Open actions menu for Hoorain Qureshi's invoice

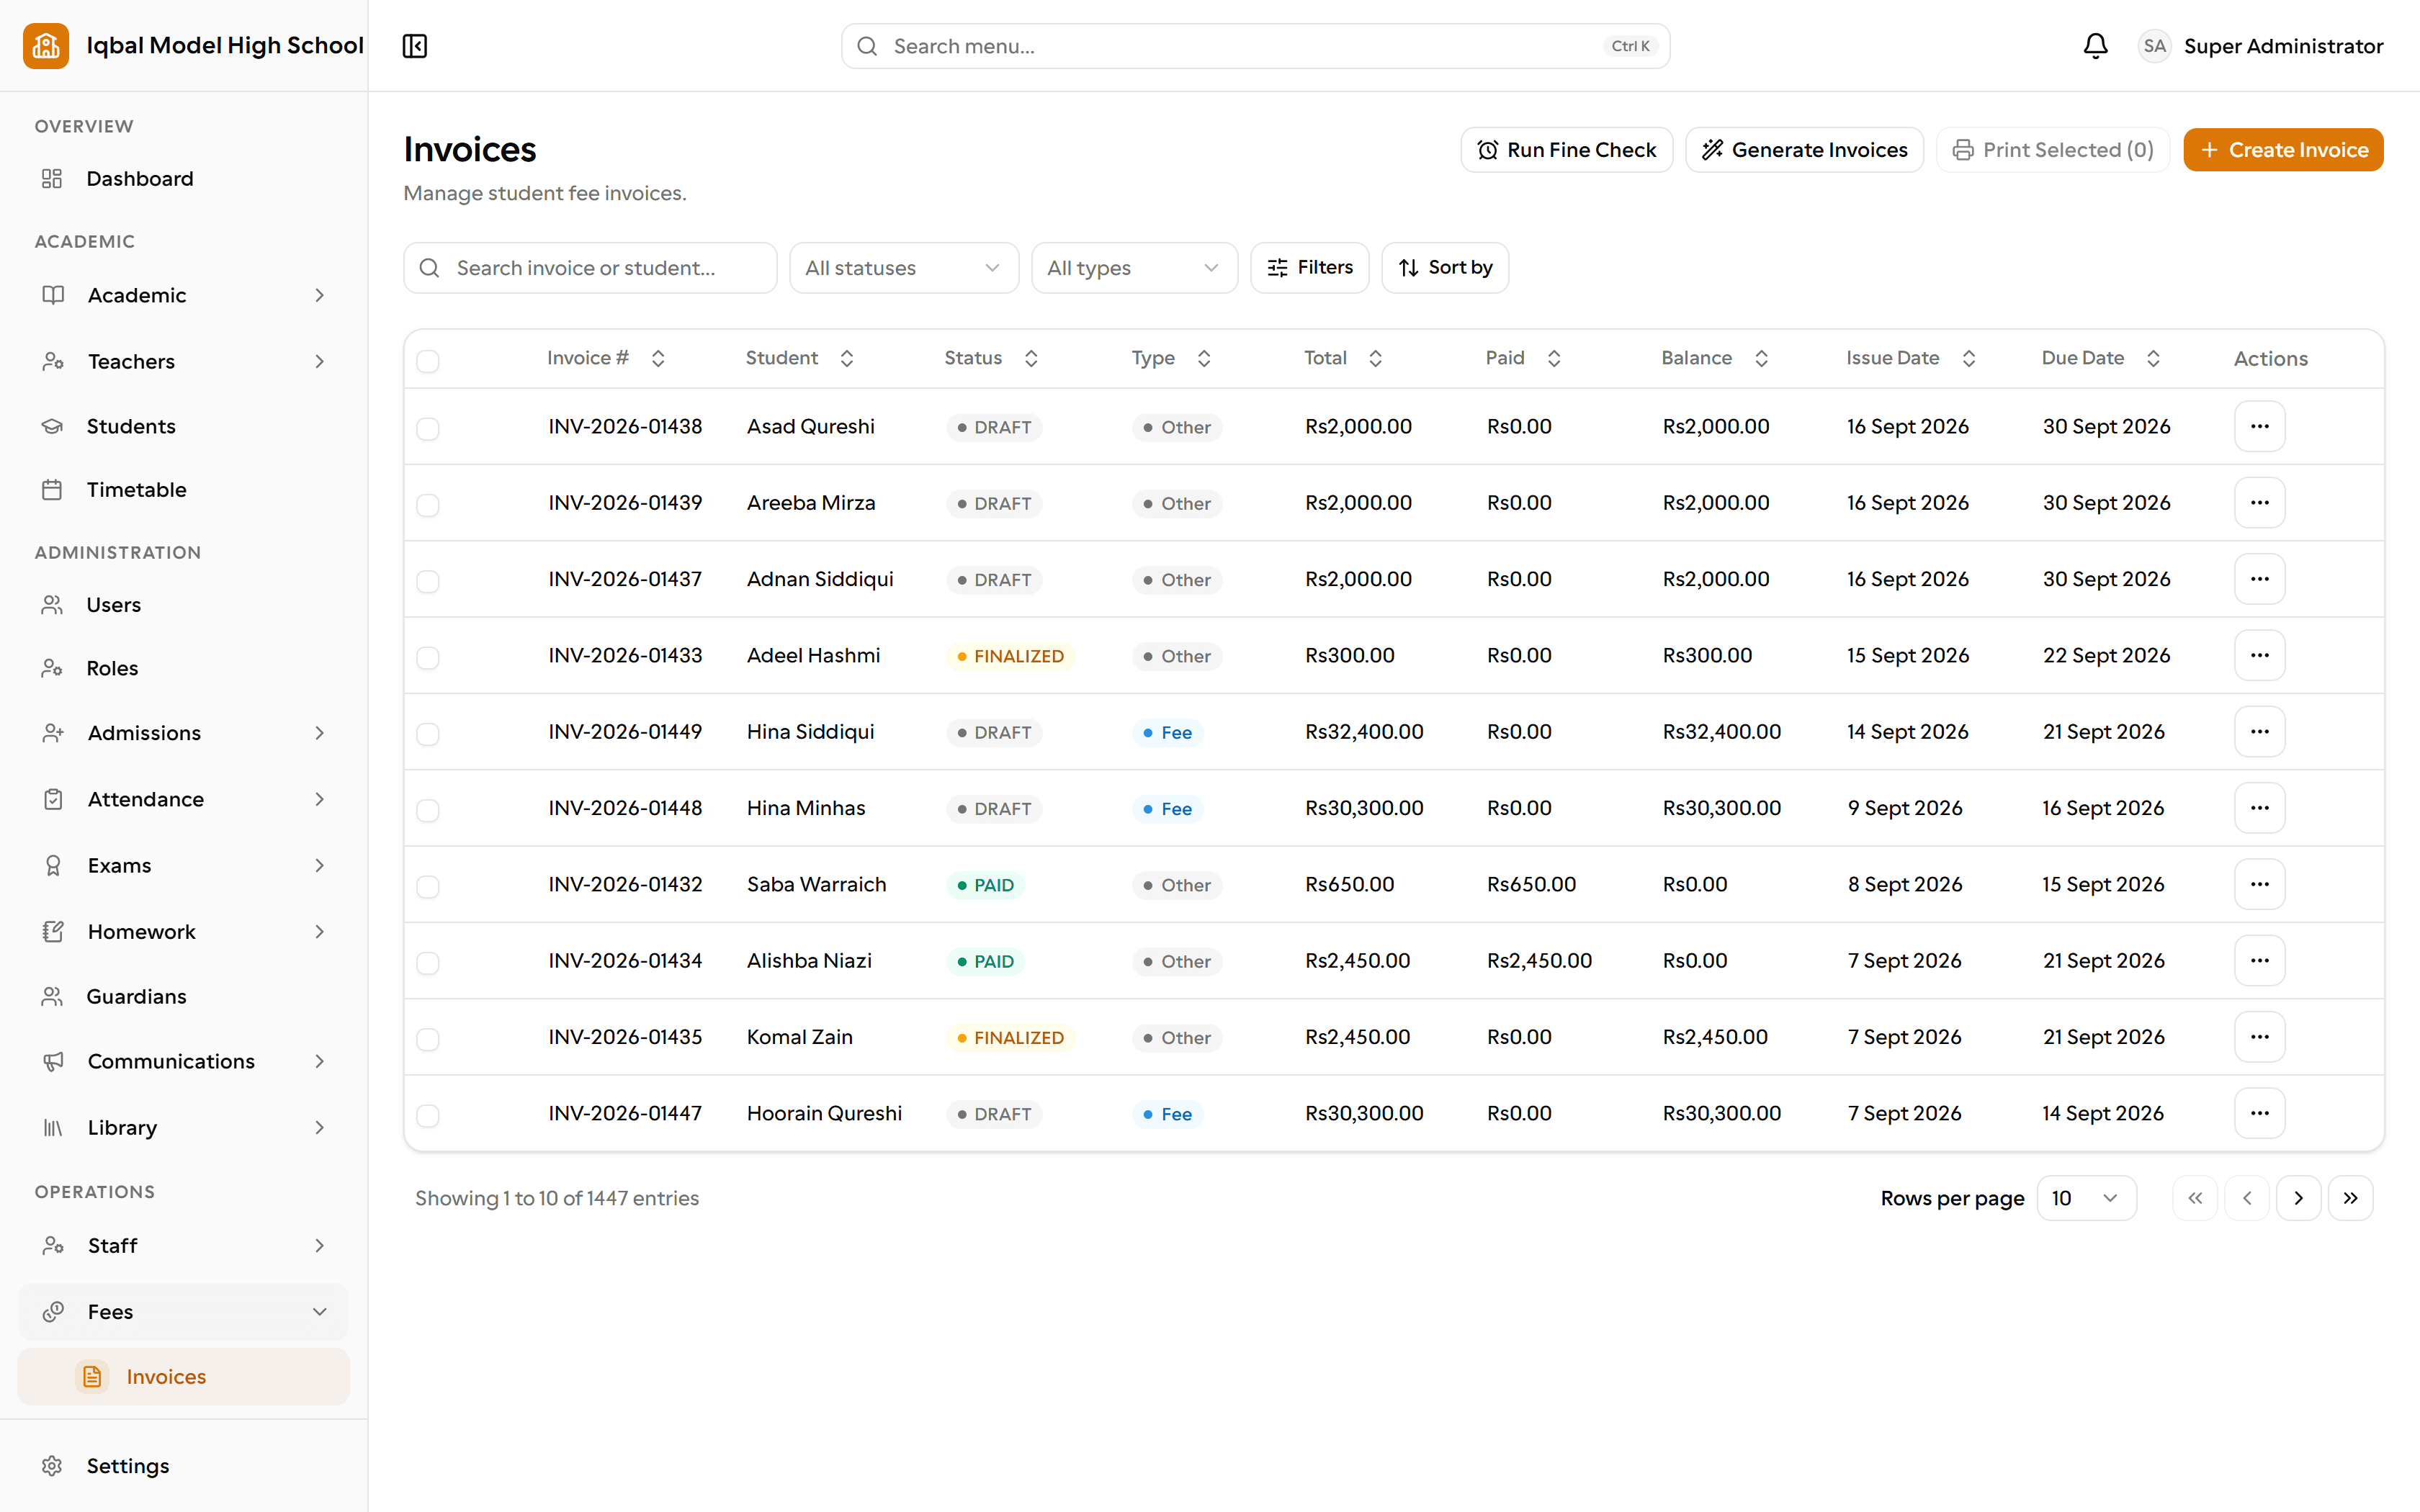2259,1113
